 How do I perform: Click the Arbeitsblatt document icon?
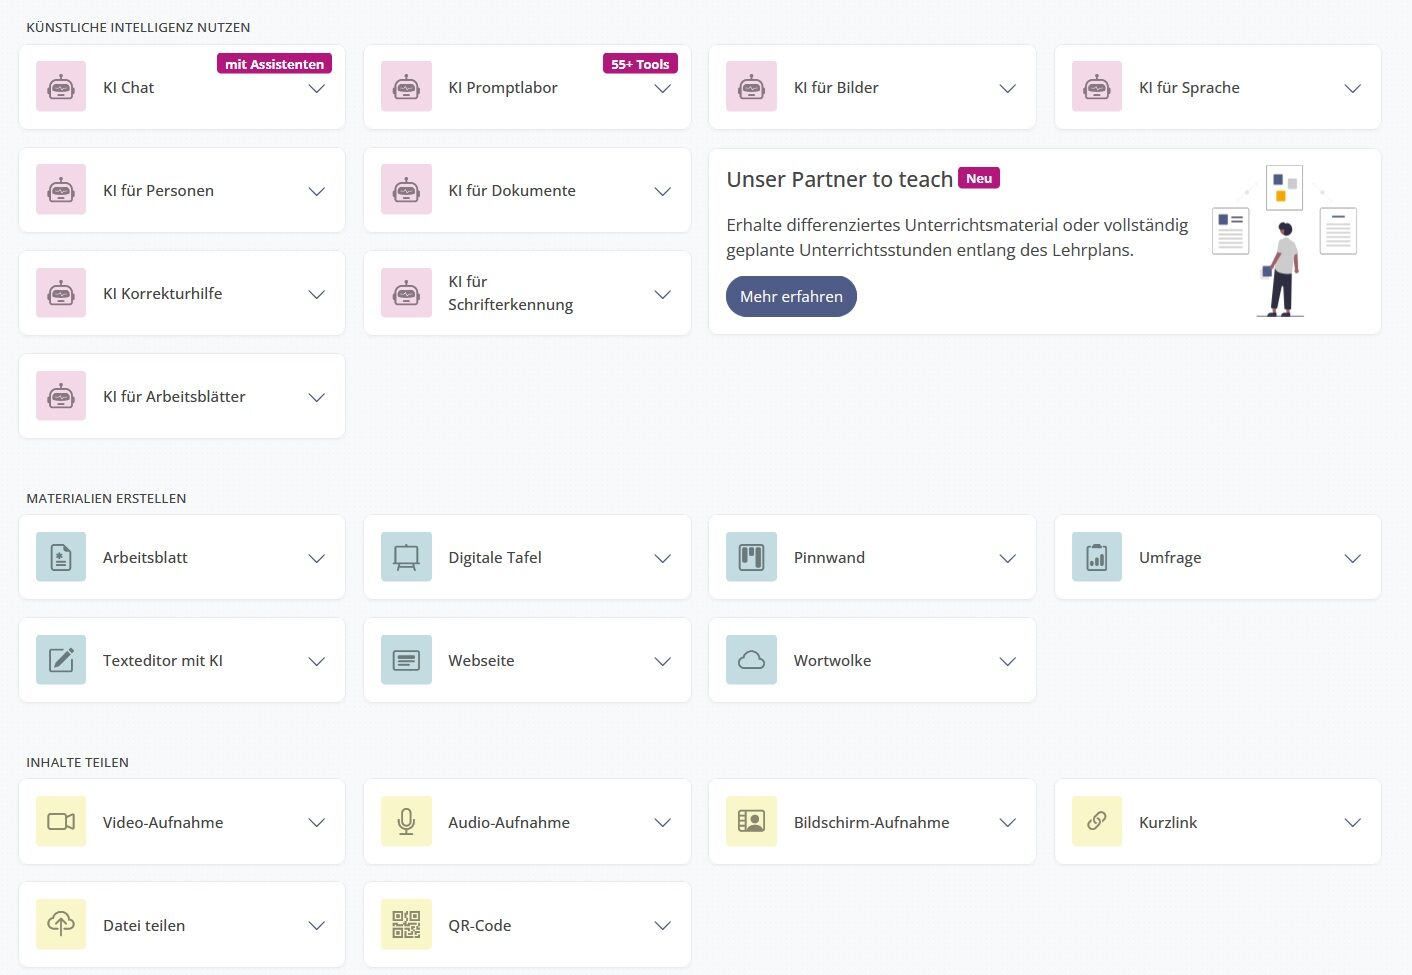(x=61, y=557)
